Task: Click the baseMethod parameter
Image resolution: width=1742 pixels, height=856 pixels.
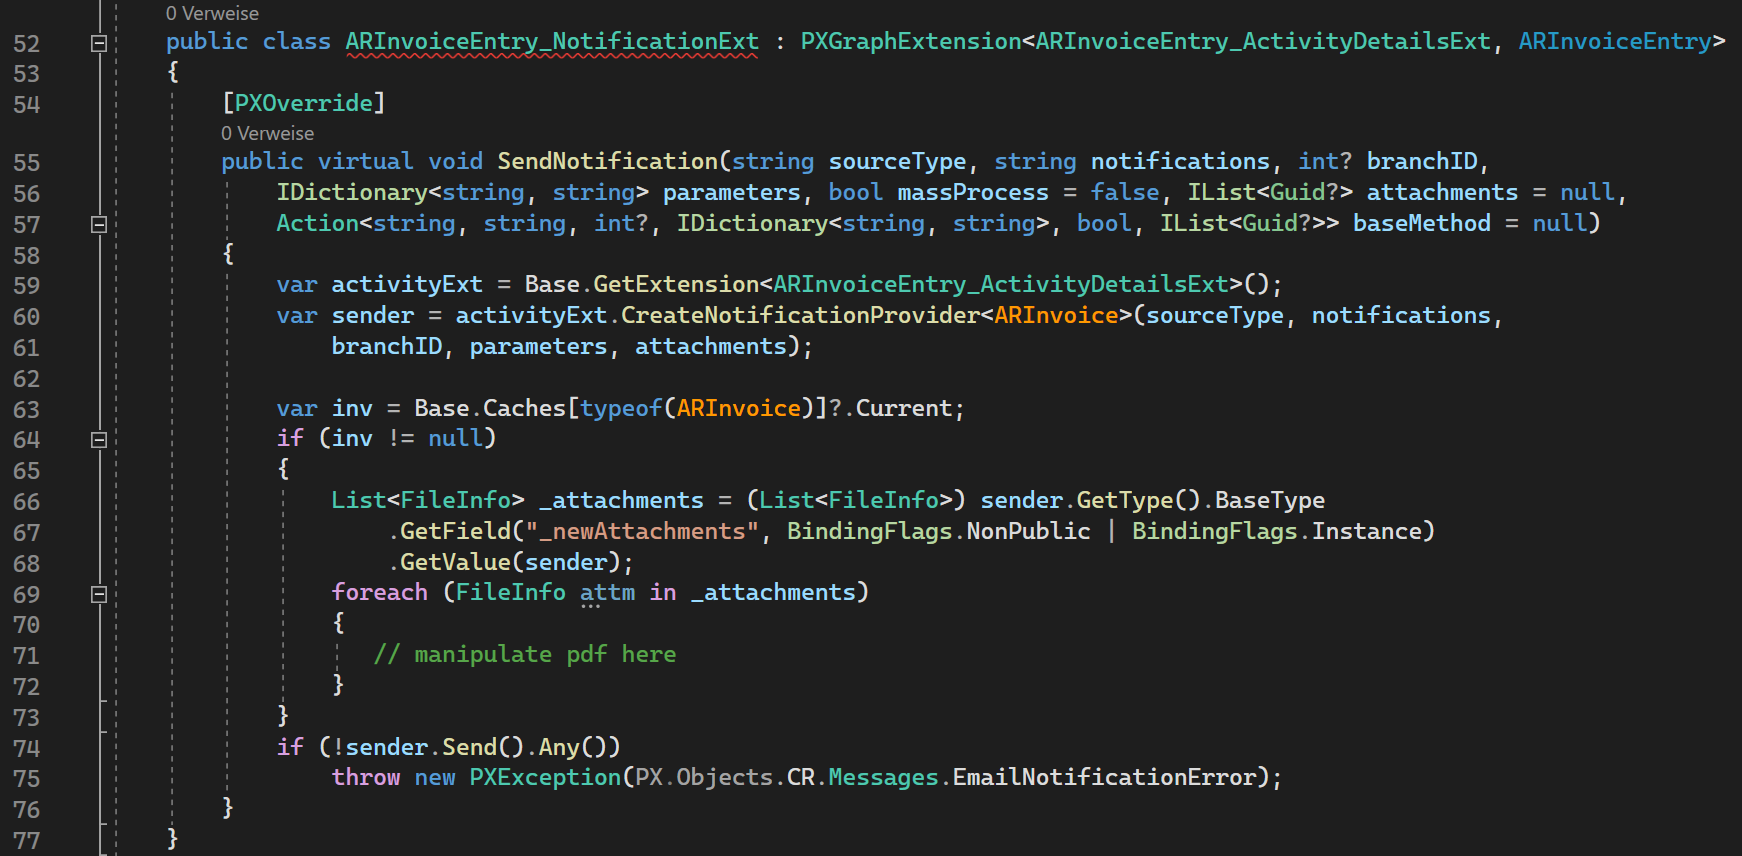Action: 1422,224
